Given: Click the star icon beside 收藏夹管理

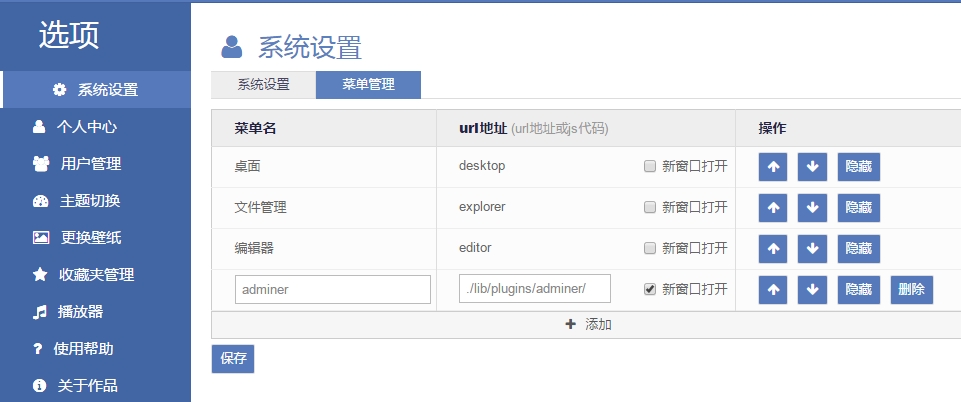Looking at the screenshot, I should (40, 275).
